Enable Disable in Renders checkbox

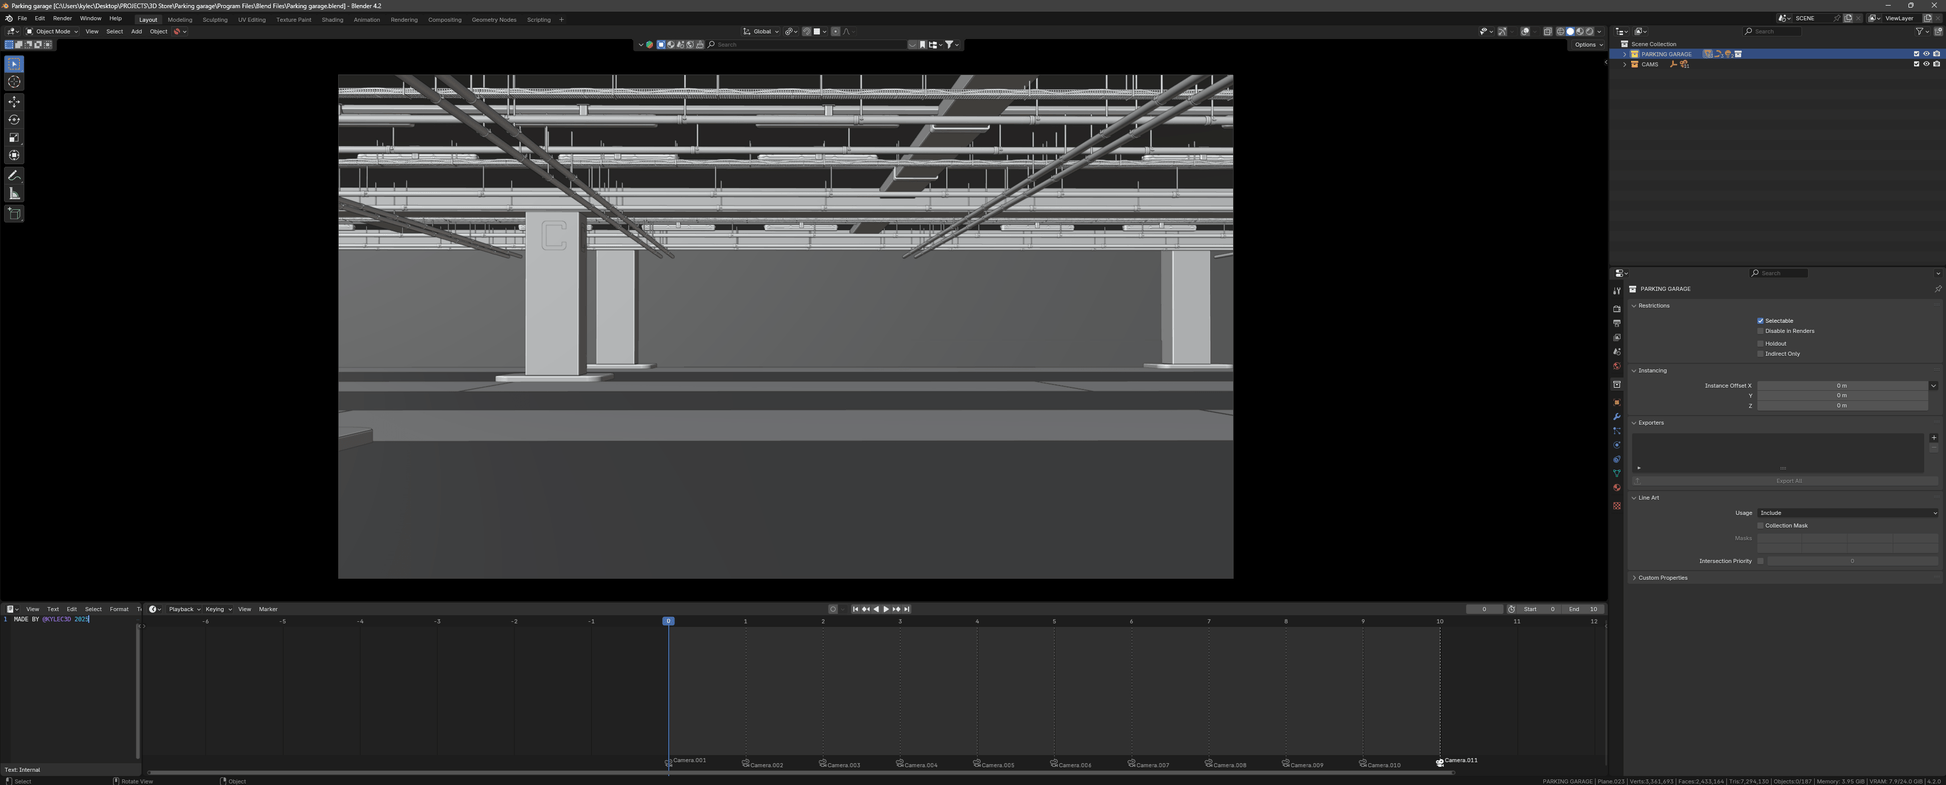pyautogui.click(x=1760, y=331)
